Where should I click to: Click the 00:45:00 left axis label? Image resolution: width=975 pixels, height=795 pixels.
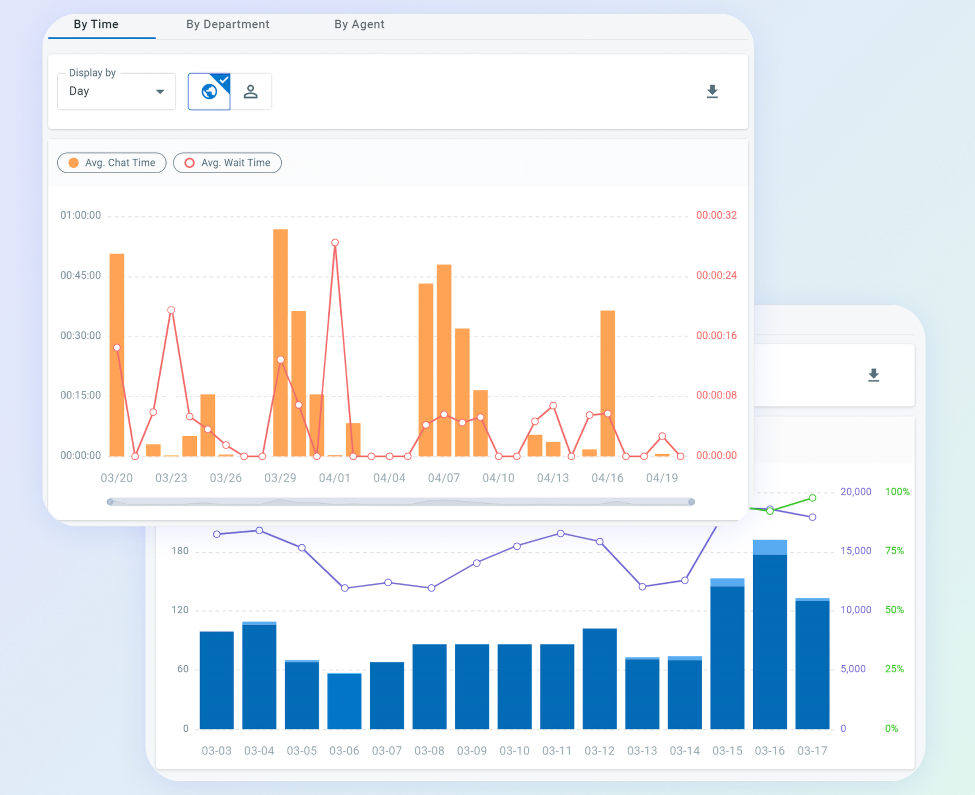tap(80, 275)
